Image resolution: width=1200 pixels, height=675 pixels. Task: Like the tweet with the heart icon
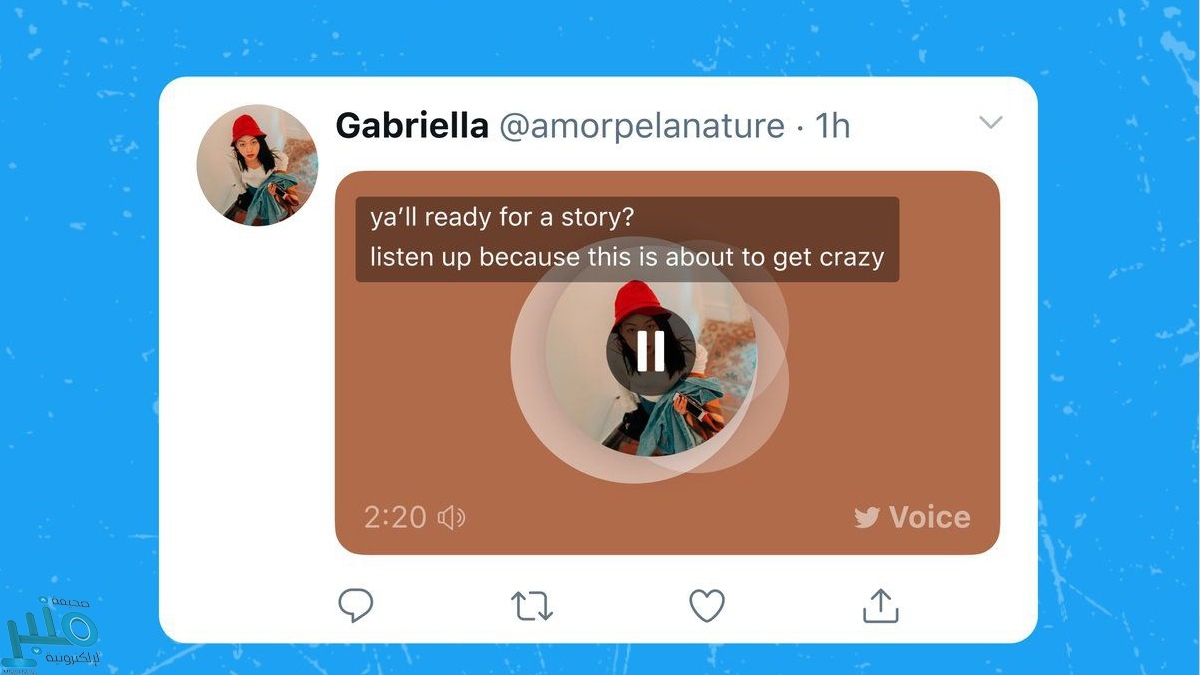pyautogui.click(x=707, y=606)
